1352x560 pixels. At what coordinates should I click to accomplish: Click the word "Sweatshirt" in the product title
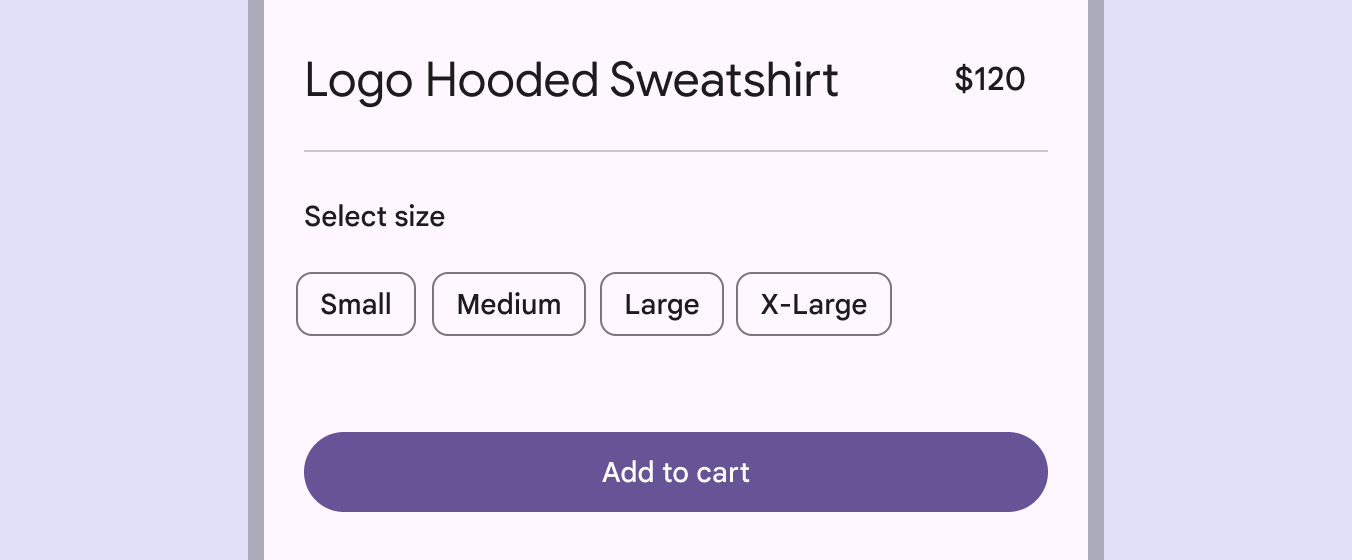pos(724,80)
